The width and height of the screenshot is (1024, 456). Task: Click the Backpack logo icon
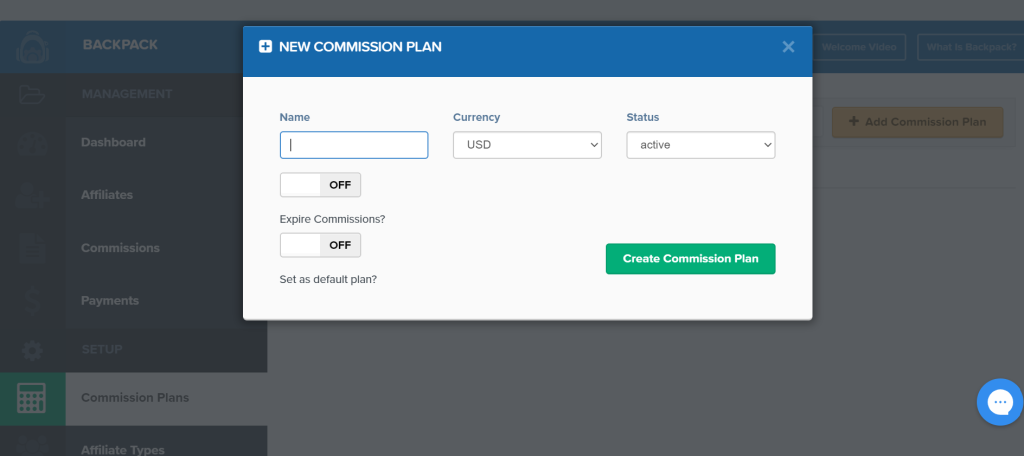pyautogui.click(x=32, y=46)
